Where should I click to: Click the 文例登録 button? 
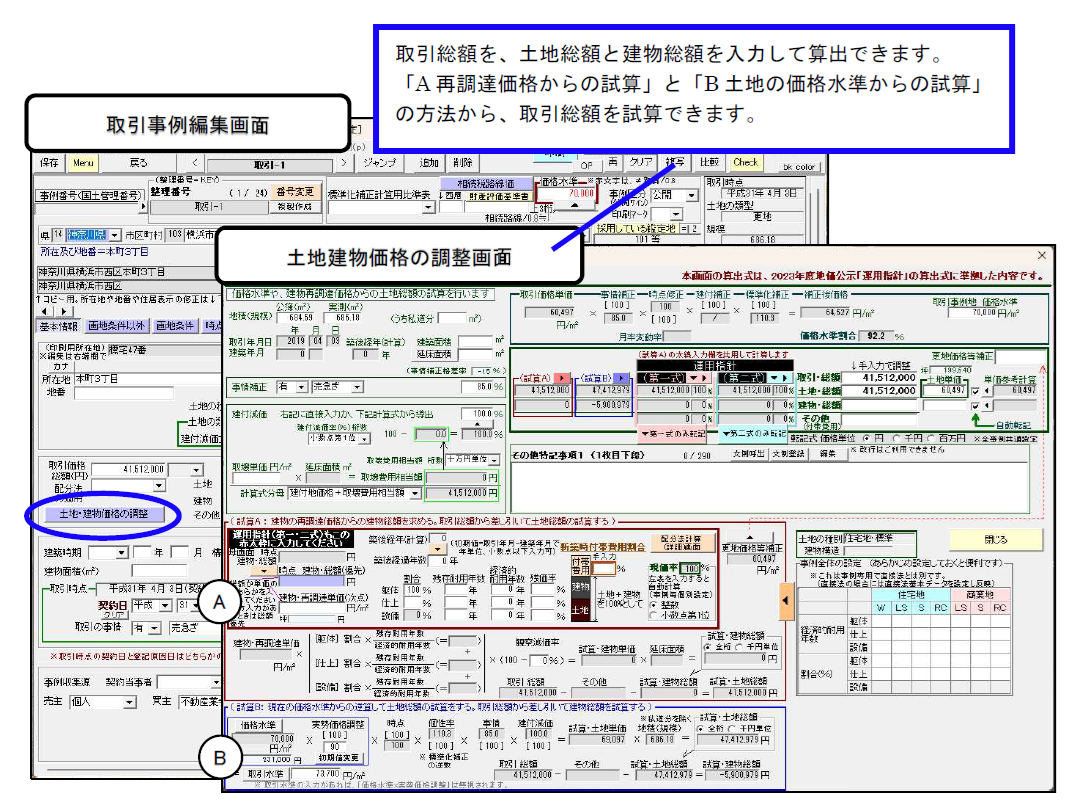788,453
